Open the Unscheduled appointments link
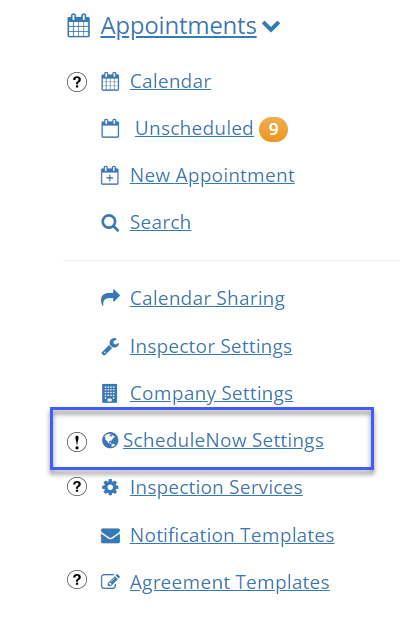 [x=194, y=128]
